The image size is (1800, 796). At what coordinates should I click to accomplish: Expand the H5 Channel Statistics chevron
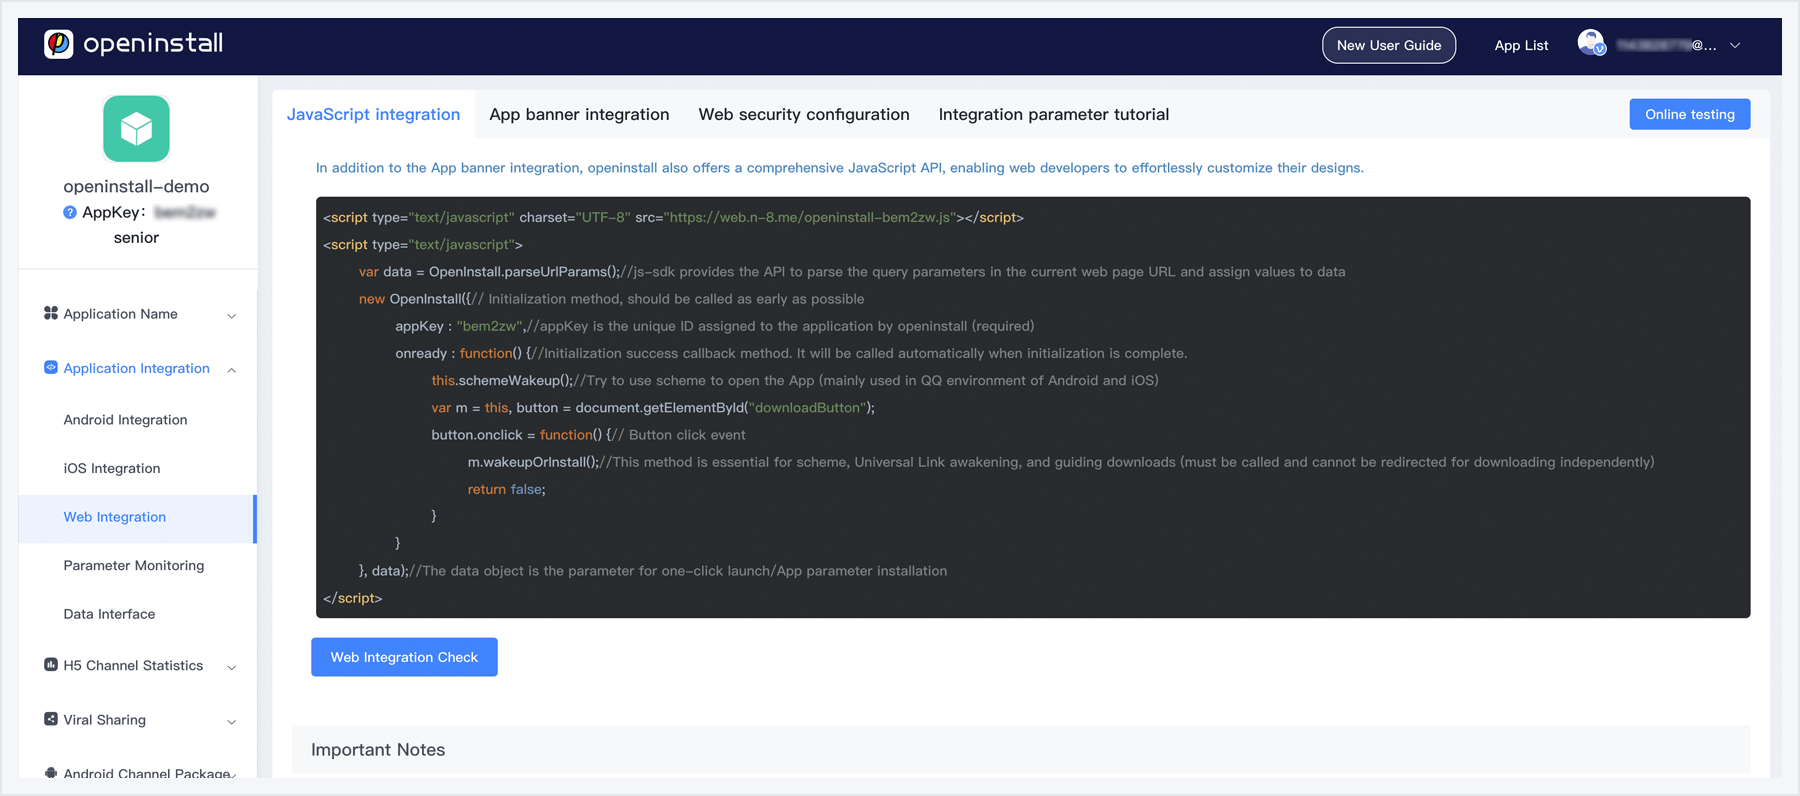(232, 667)
